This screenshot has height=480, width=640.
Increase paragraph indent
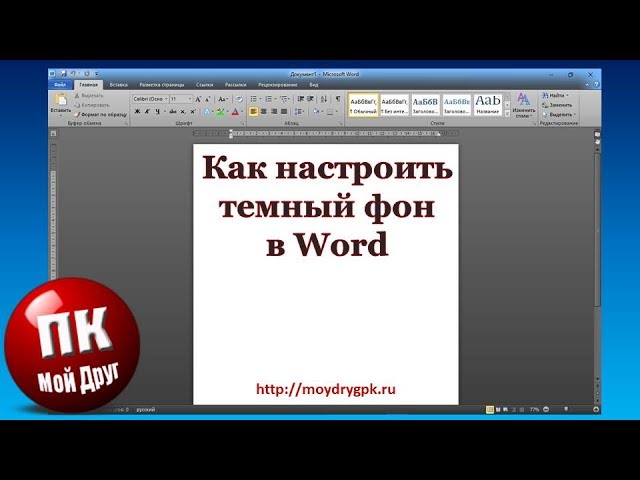click(310, 99)
